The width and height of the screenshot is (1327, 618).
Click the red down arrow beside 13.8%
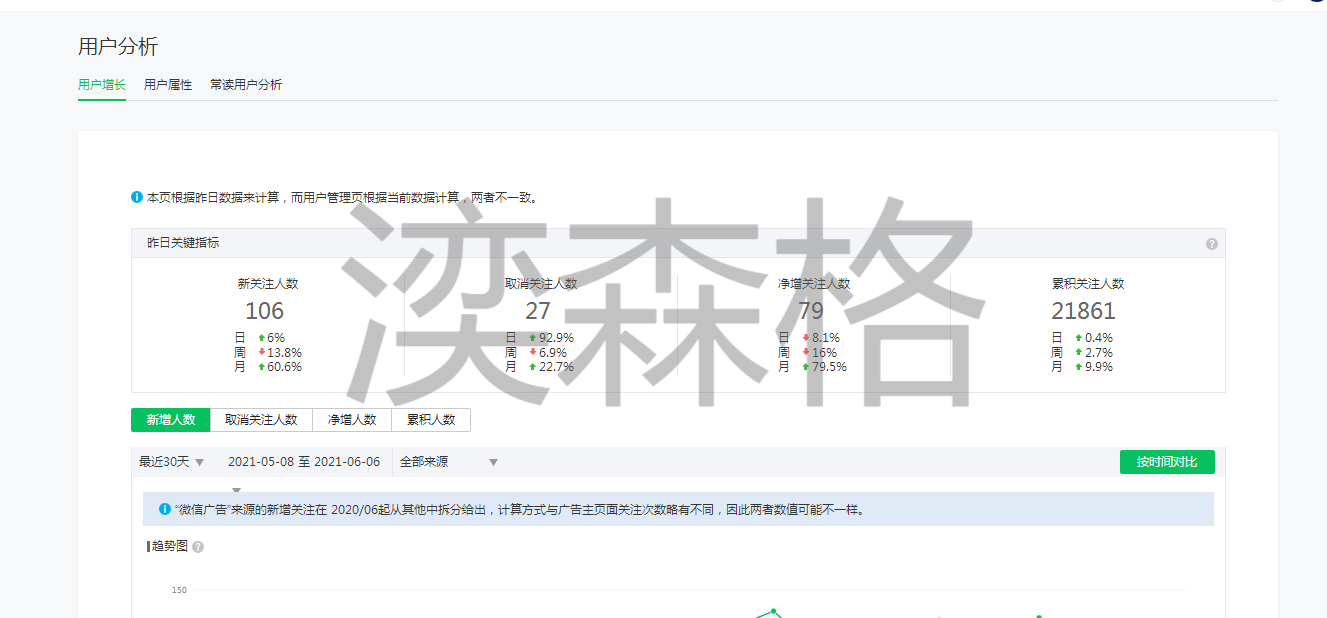[x=262, y=352]
